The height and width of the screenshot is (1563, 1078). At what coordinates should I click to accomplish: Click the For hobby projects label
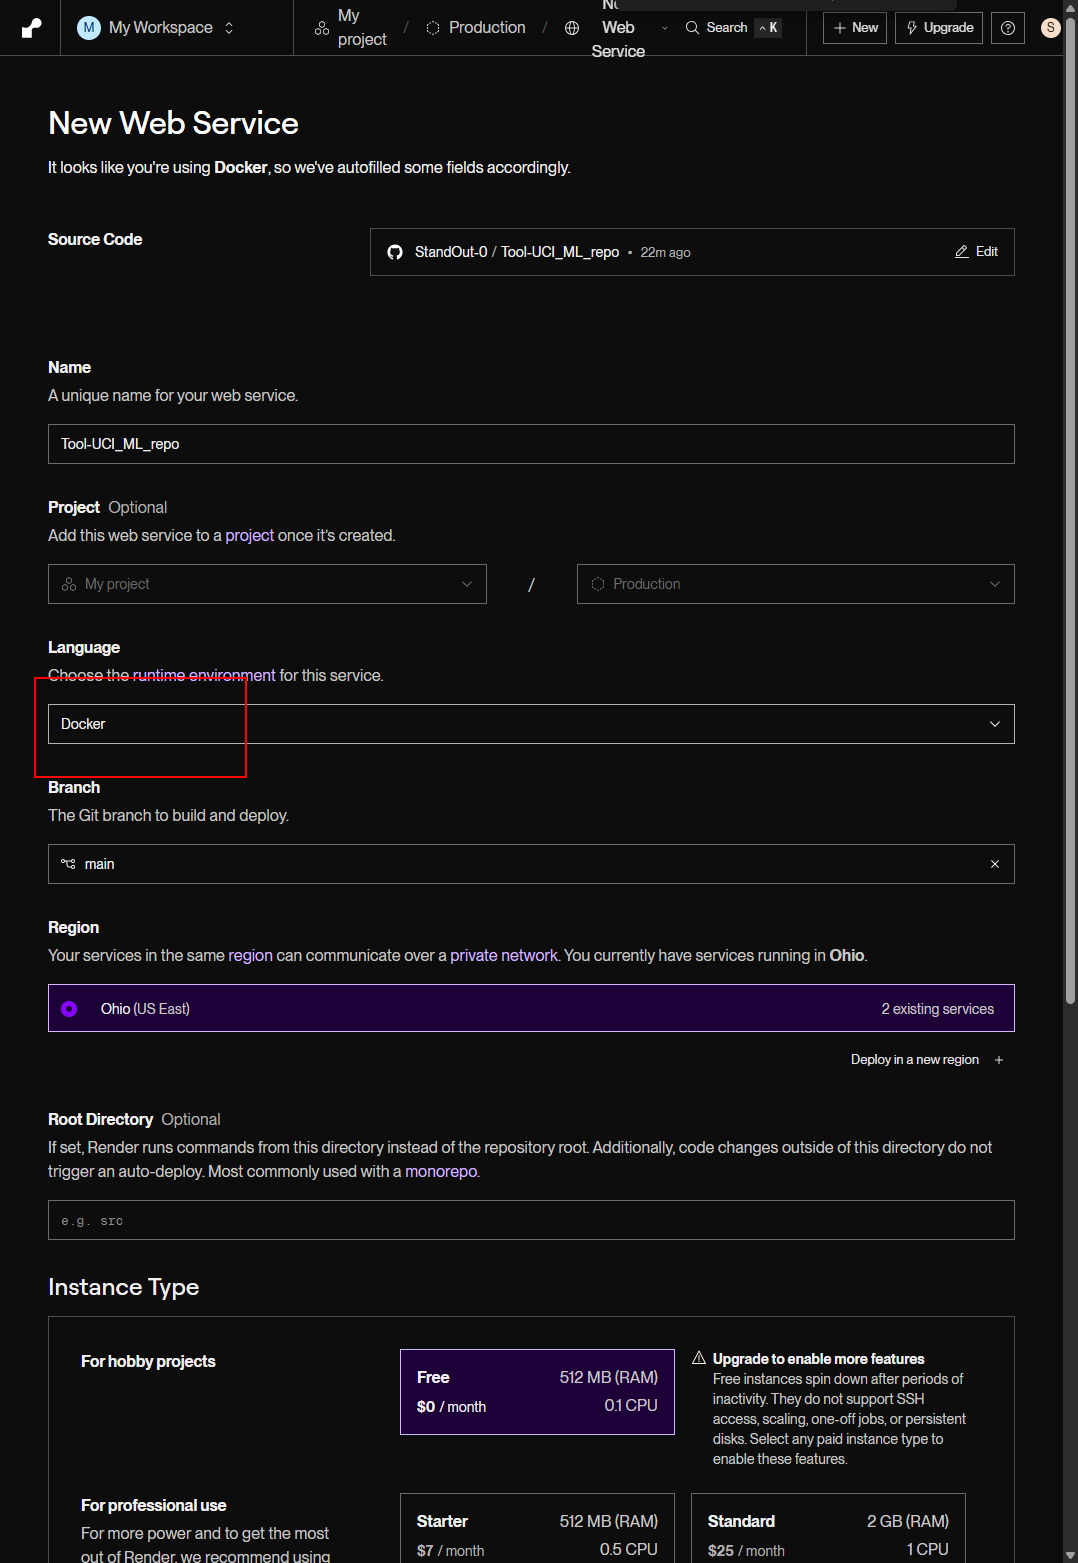pyautogui.click(x=148, y=1361)
